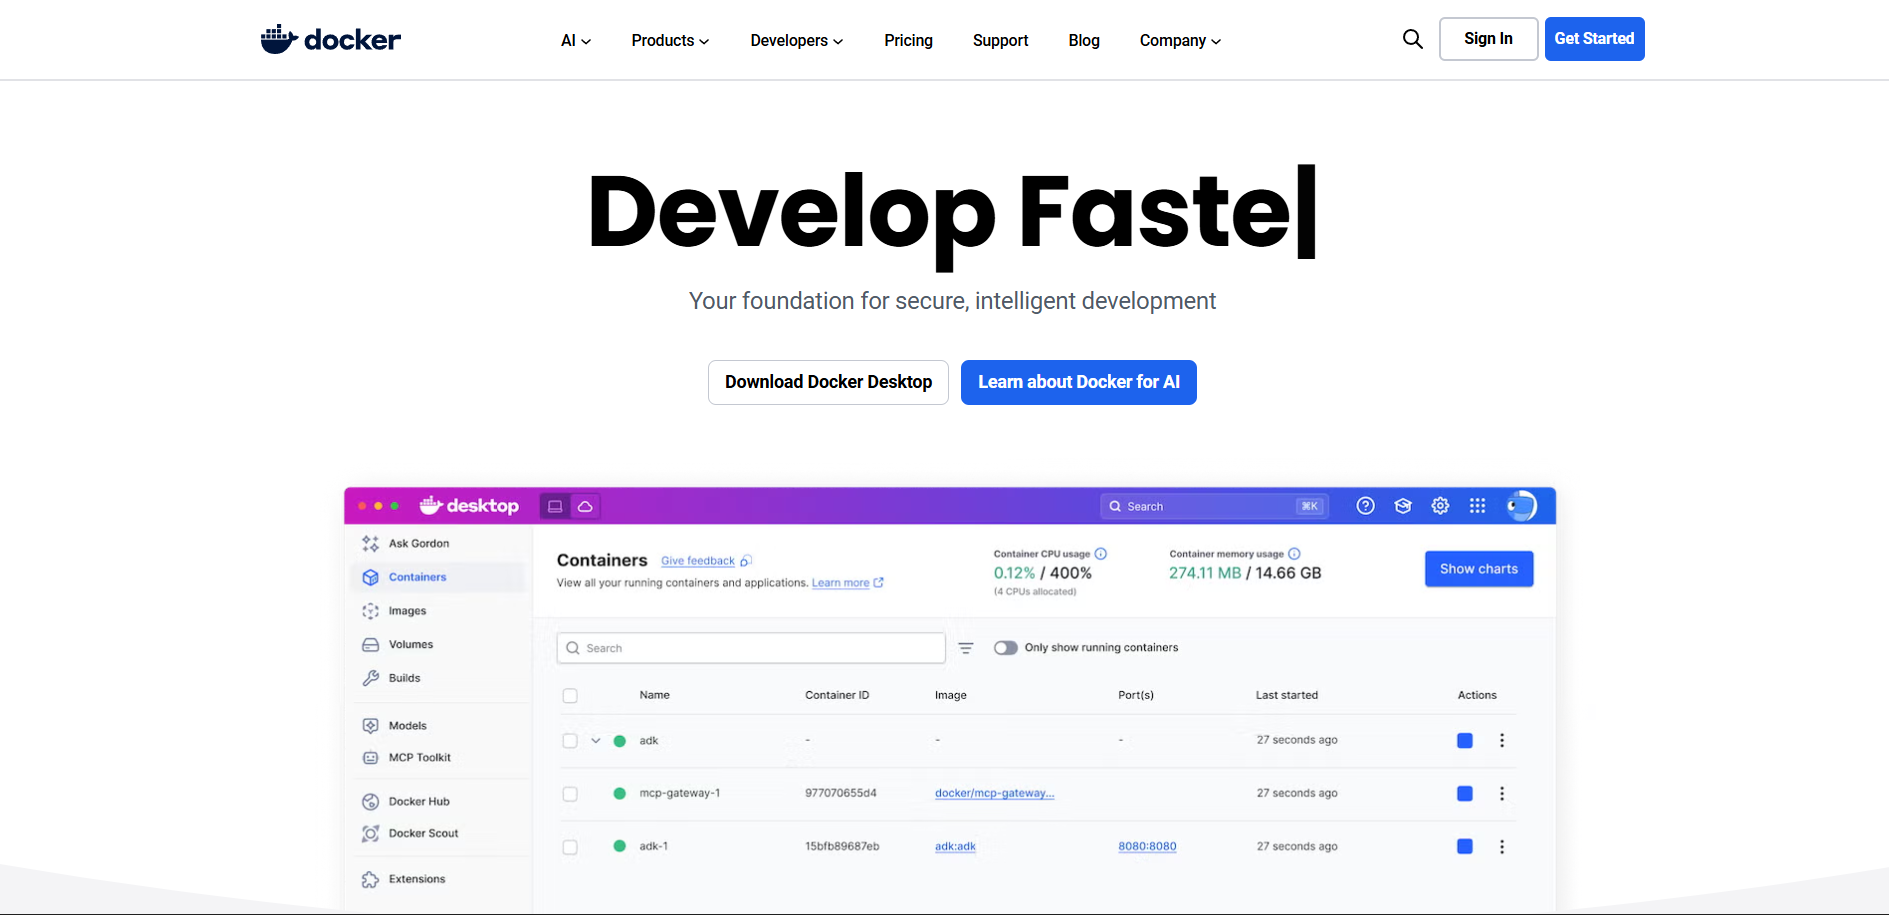
Task: Expand the AI navigation dropdown
Action: click(x=576, y=41)
